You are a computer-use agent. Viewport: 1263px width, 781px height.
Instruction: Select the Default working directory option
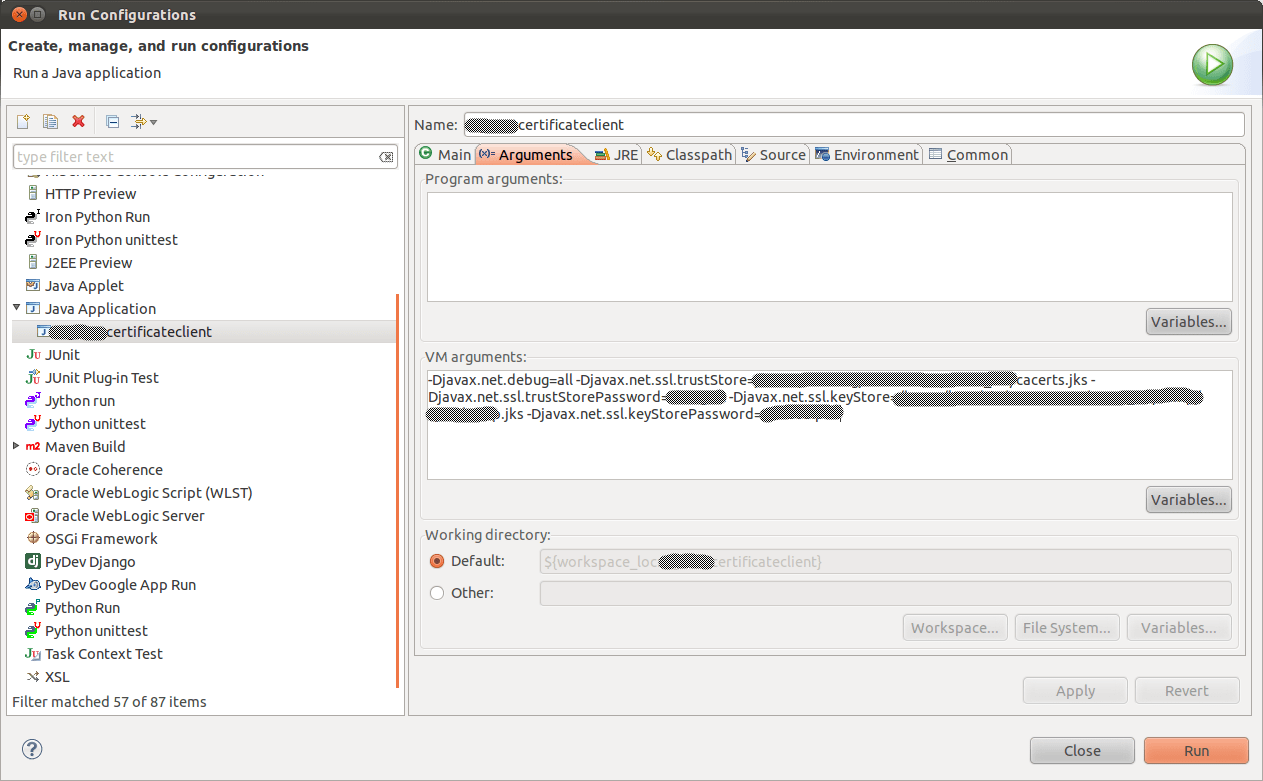click(x=437, y=561)
